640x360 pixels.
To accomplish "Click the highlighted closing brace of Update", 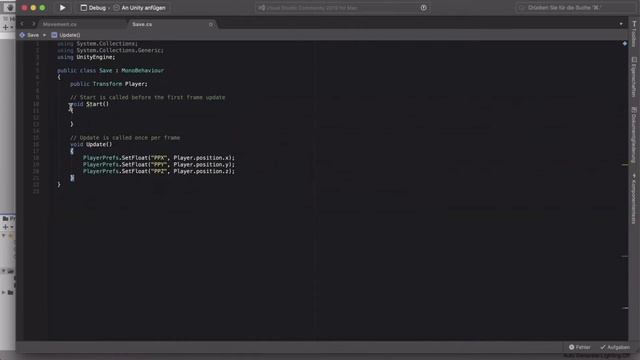I will point(72,178).
